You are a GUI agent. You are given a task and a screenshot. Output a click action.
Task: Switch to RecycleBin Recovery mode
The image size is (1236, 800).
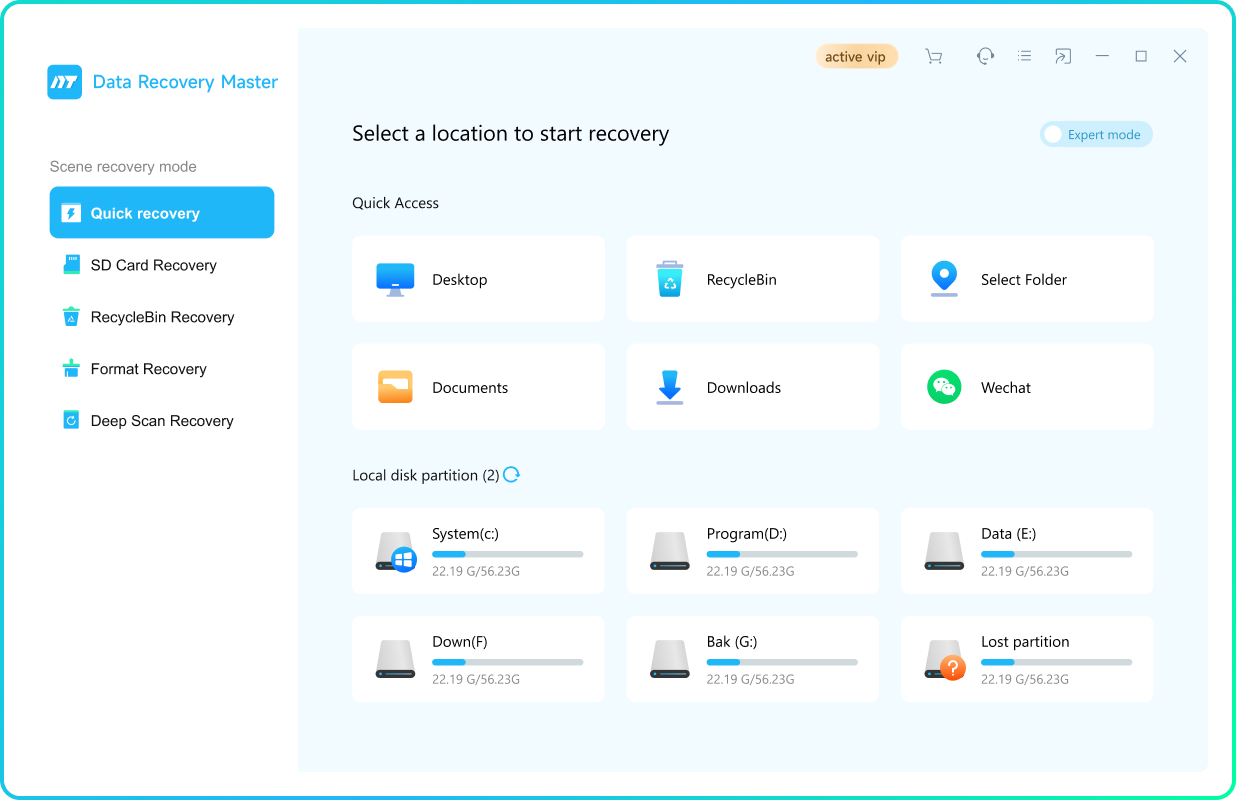162,317
